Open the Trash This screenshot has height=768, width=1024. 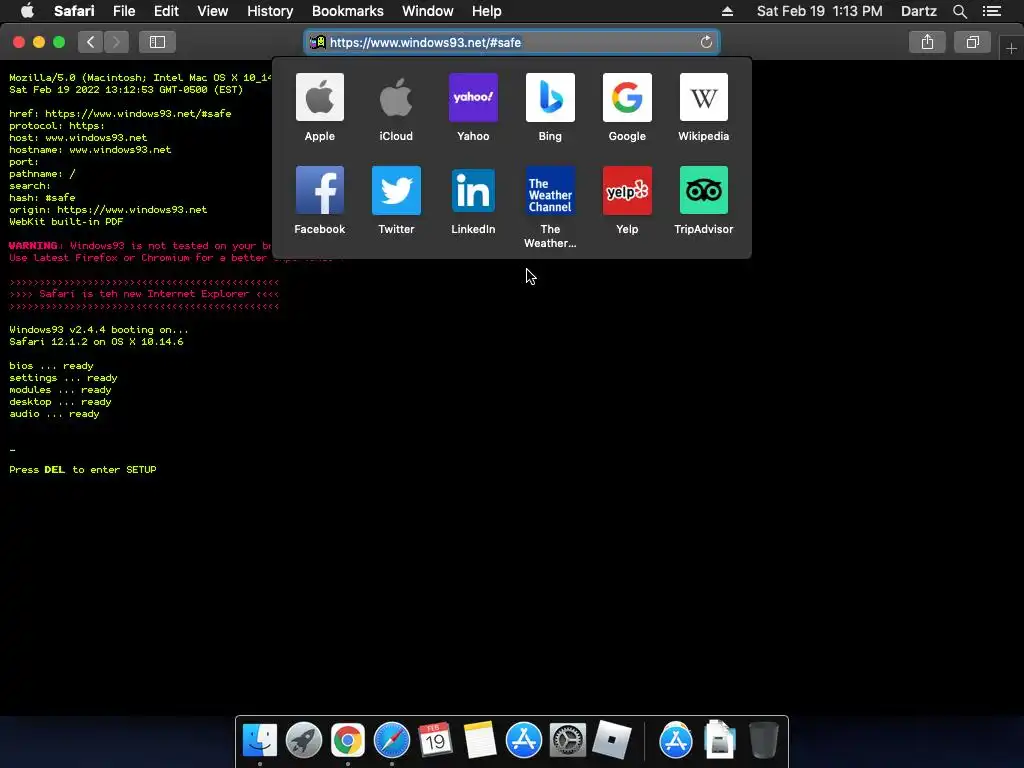tap(763, 740)
